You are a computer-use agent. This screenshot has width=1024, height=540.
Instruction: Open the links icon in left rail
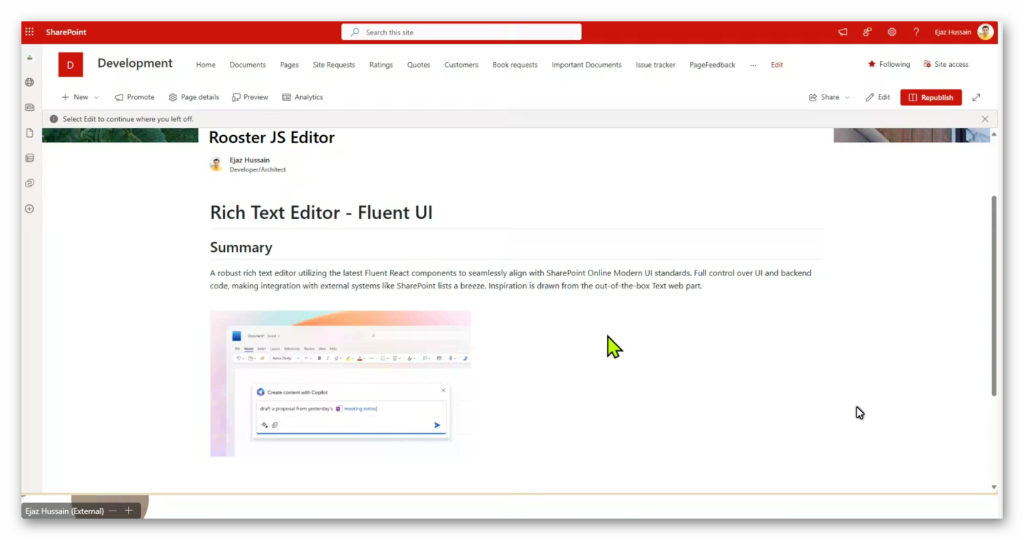29,183
